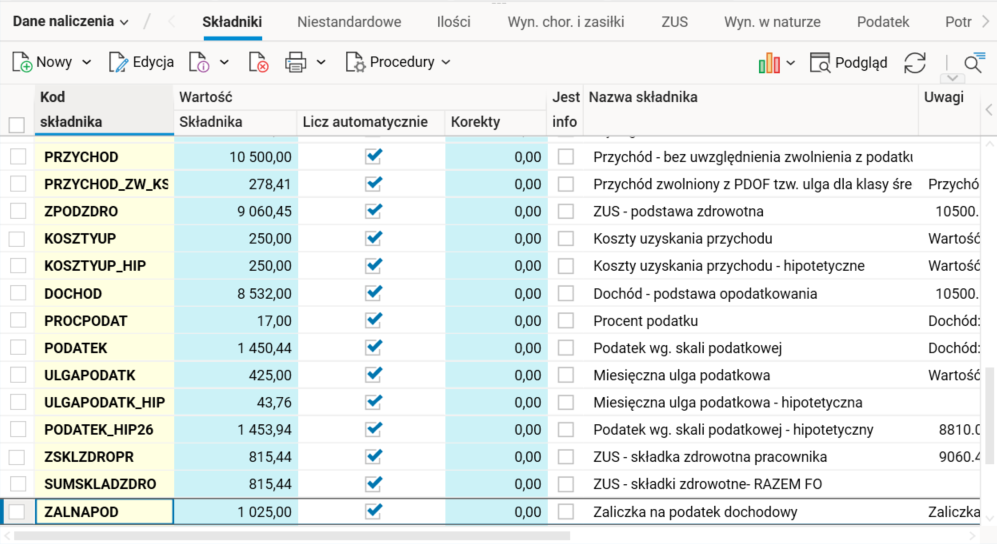
Task: Expand the Nowy dropdown arrow
Action: [86, 63]
